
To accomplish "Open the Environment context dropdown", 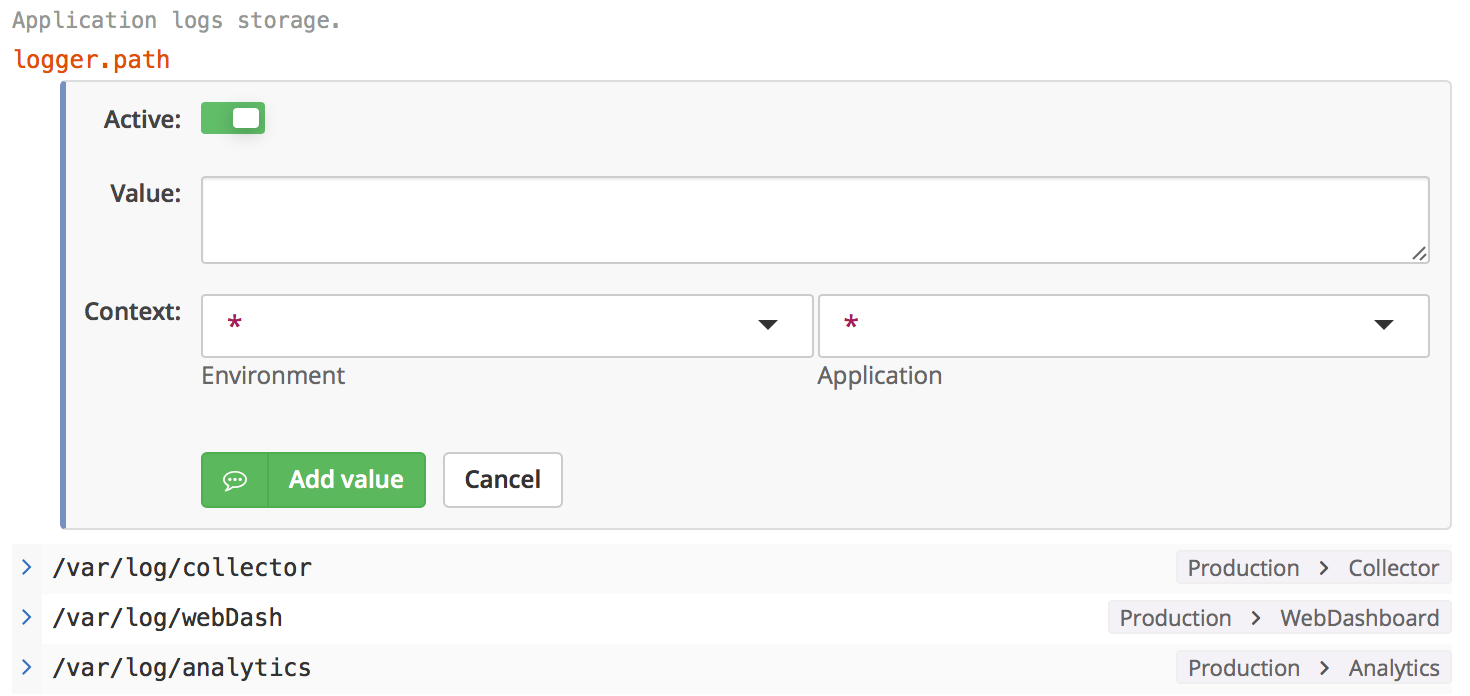I will pos(507,325).
